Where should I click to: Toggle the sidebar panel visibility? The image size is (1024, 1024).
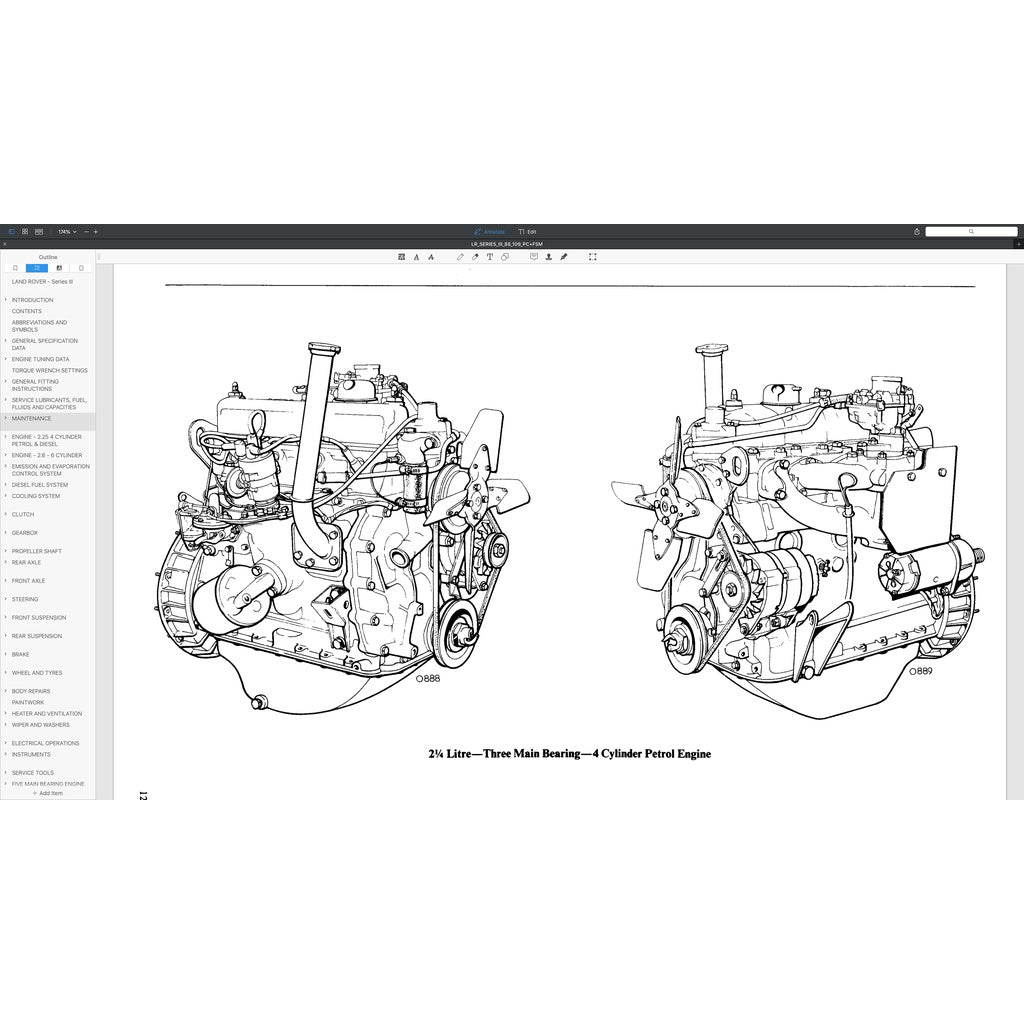(x=11, y=231)
